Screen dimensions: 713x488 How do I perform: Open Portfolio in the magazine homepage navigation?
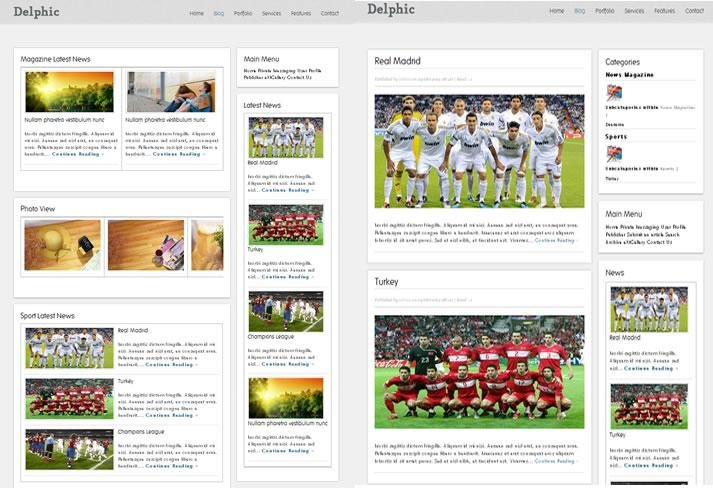tap(243, 13)
